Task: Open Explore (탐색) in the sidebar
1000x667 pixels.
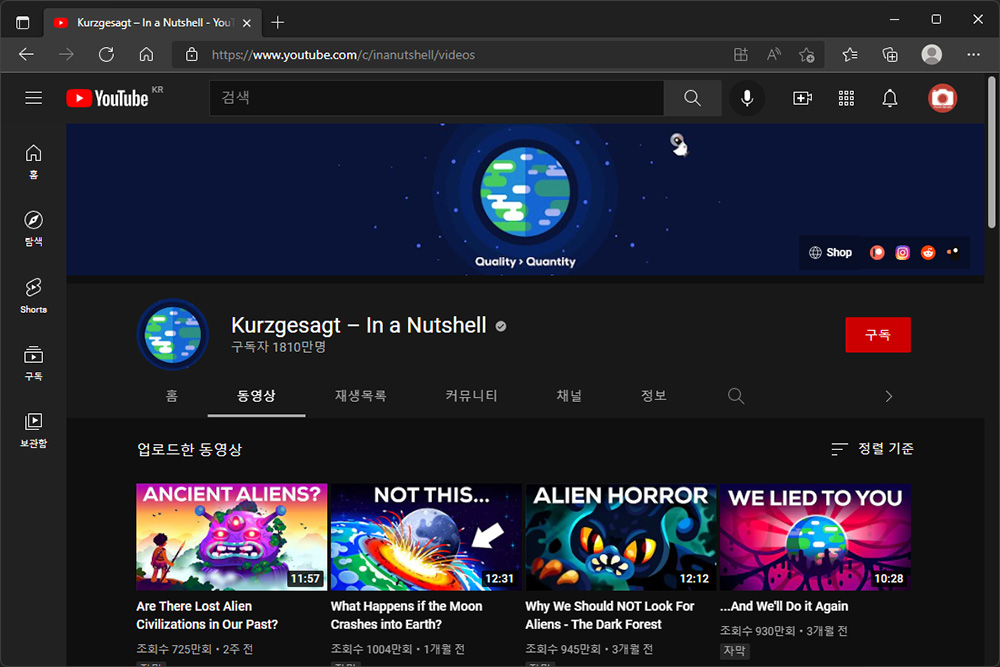Action: [x=34, y=228]
